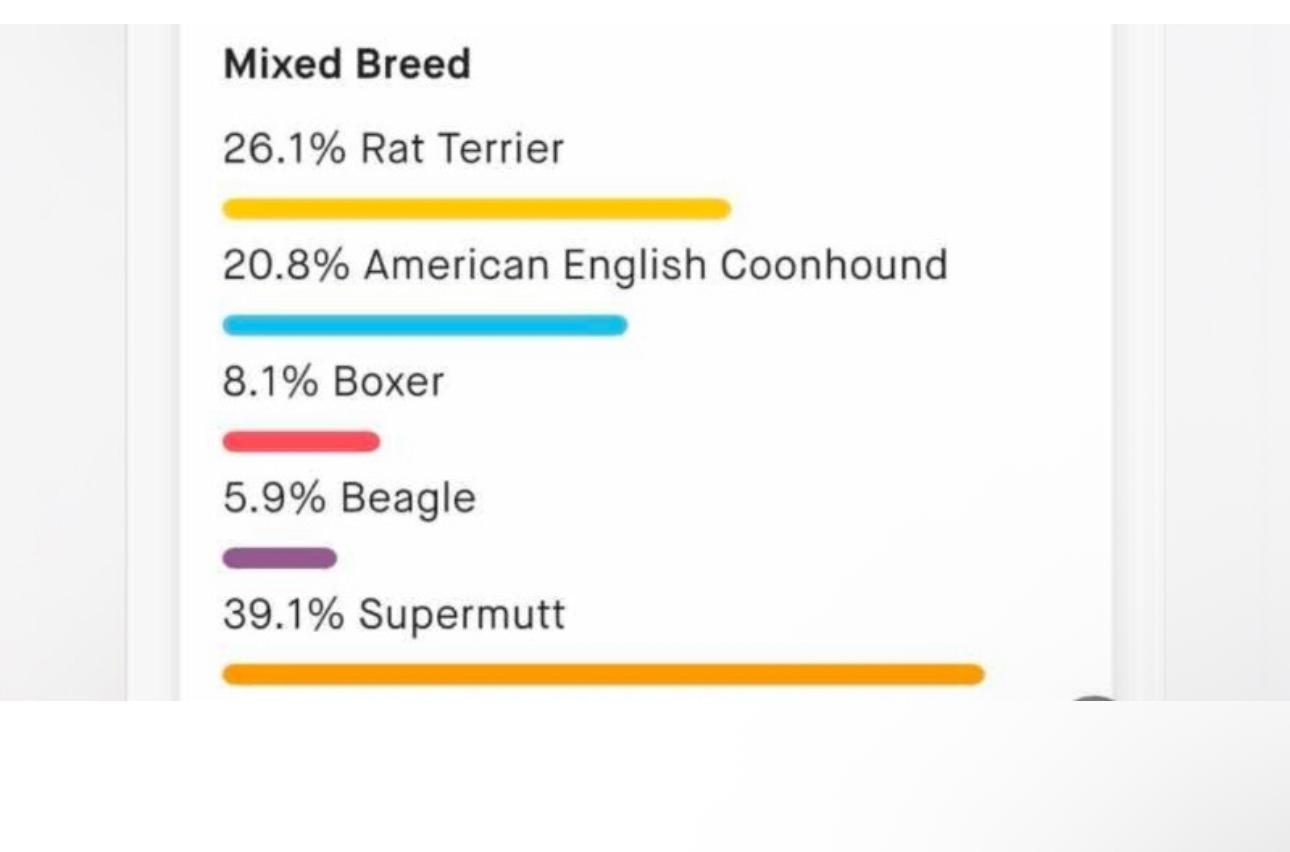Select the 5.9% Beagle label

(349, 499)
